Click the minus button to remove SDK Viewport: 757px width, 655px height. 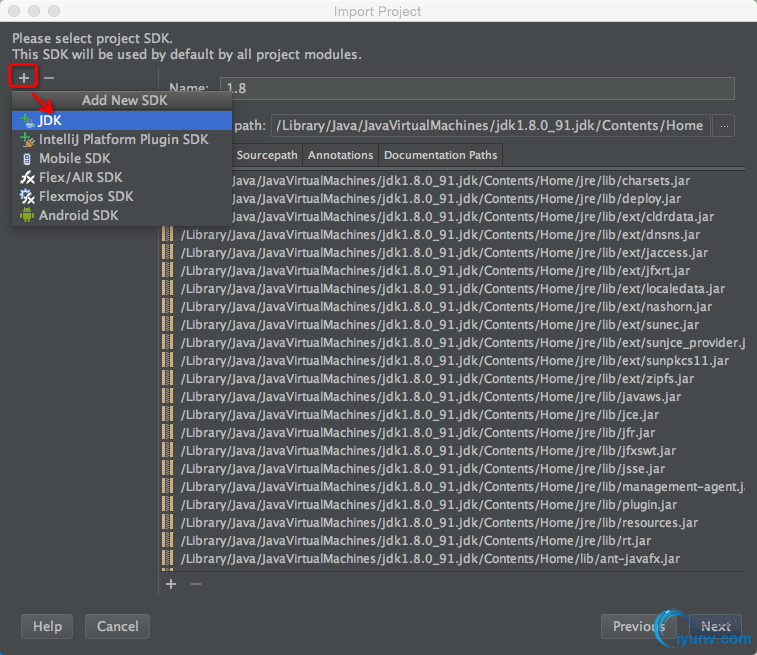(49, 77)
